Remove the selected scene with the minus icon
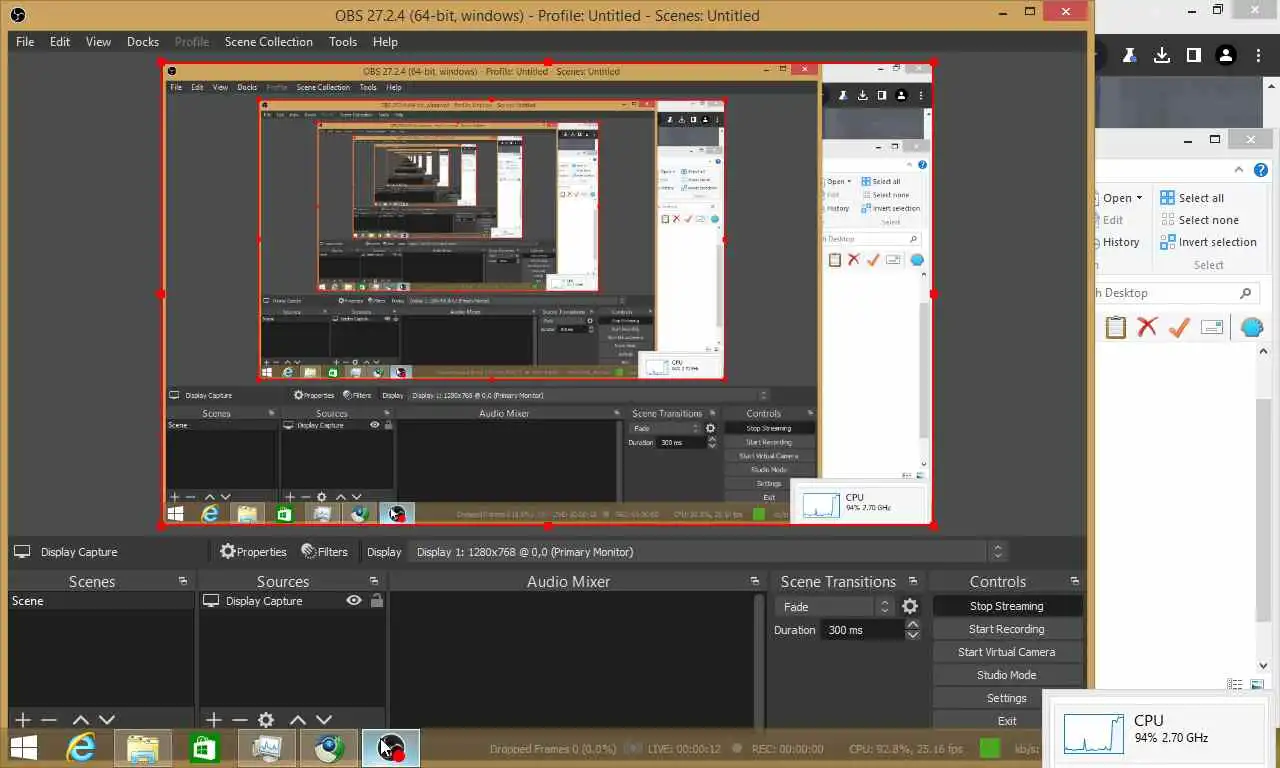 48,719
